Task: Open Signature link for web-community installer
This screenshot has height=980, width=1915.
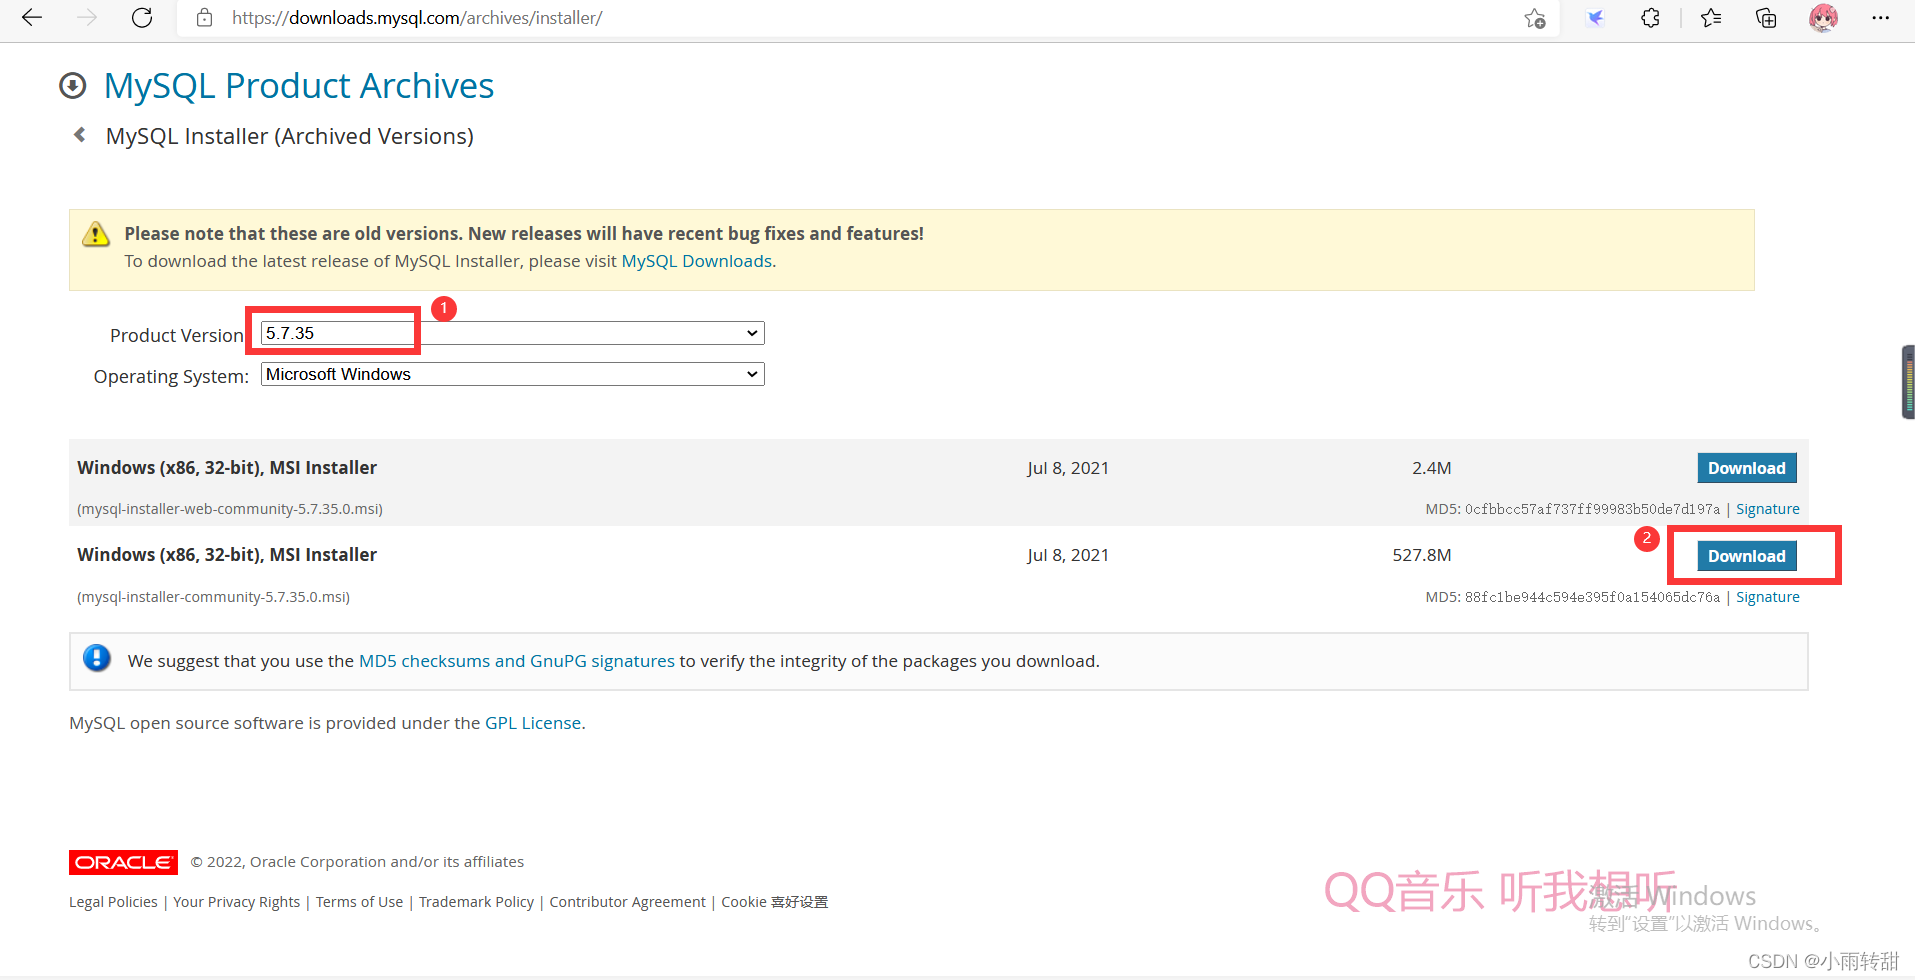Action: coord(1767,509)
